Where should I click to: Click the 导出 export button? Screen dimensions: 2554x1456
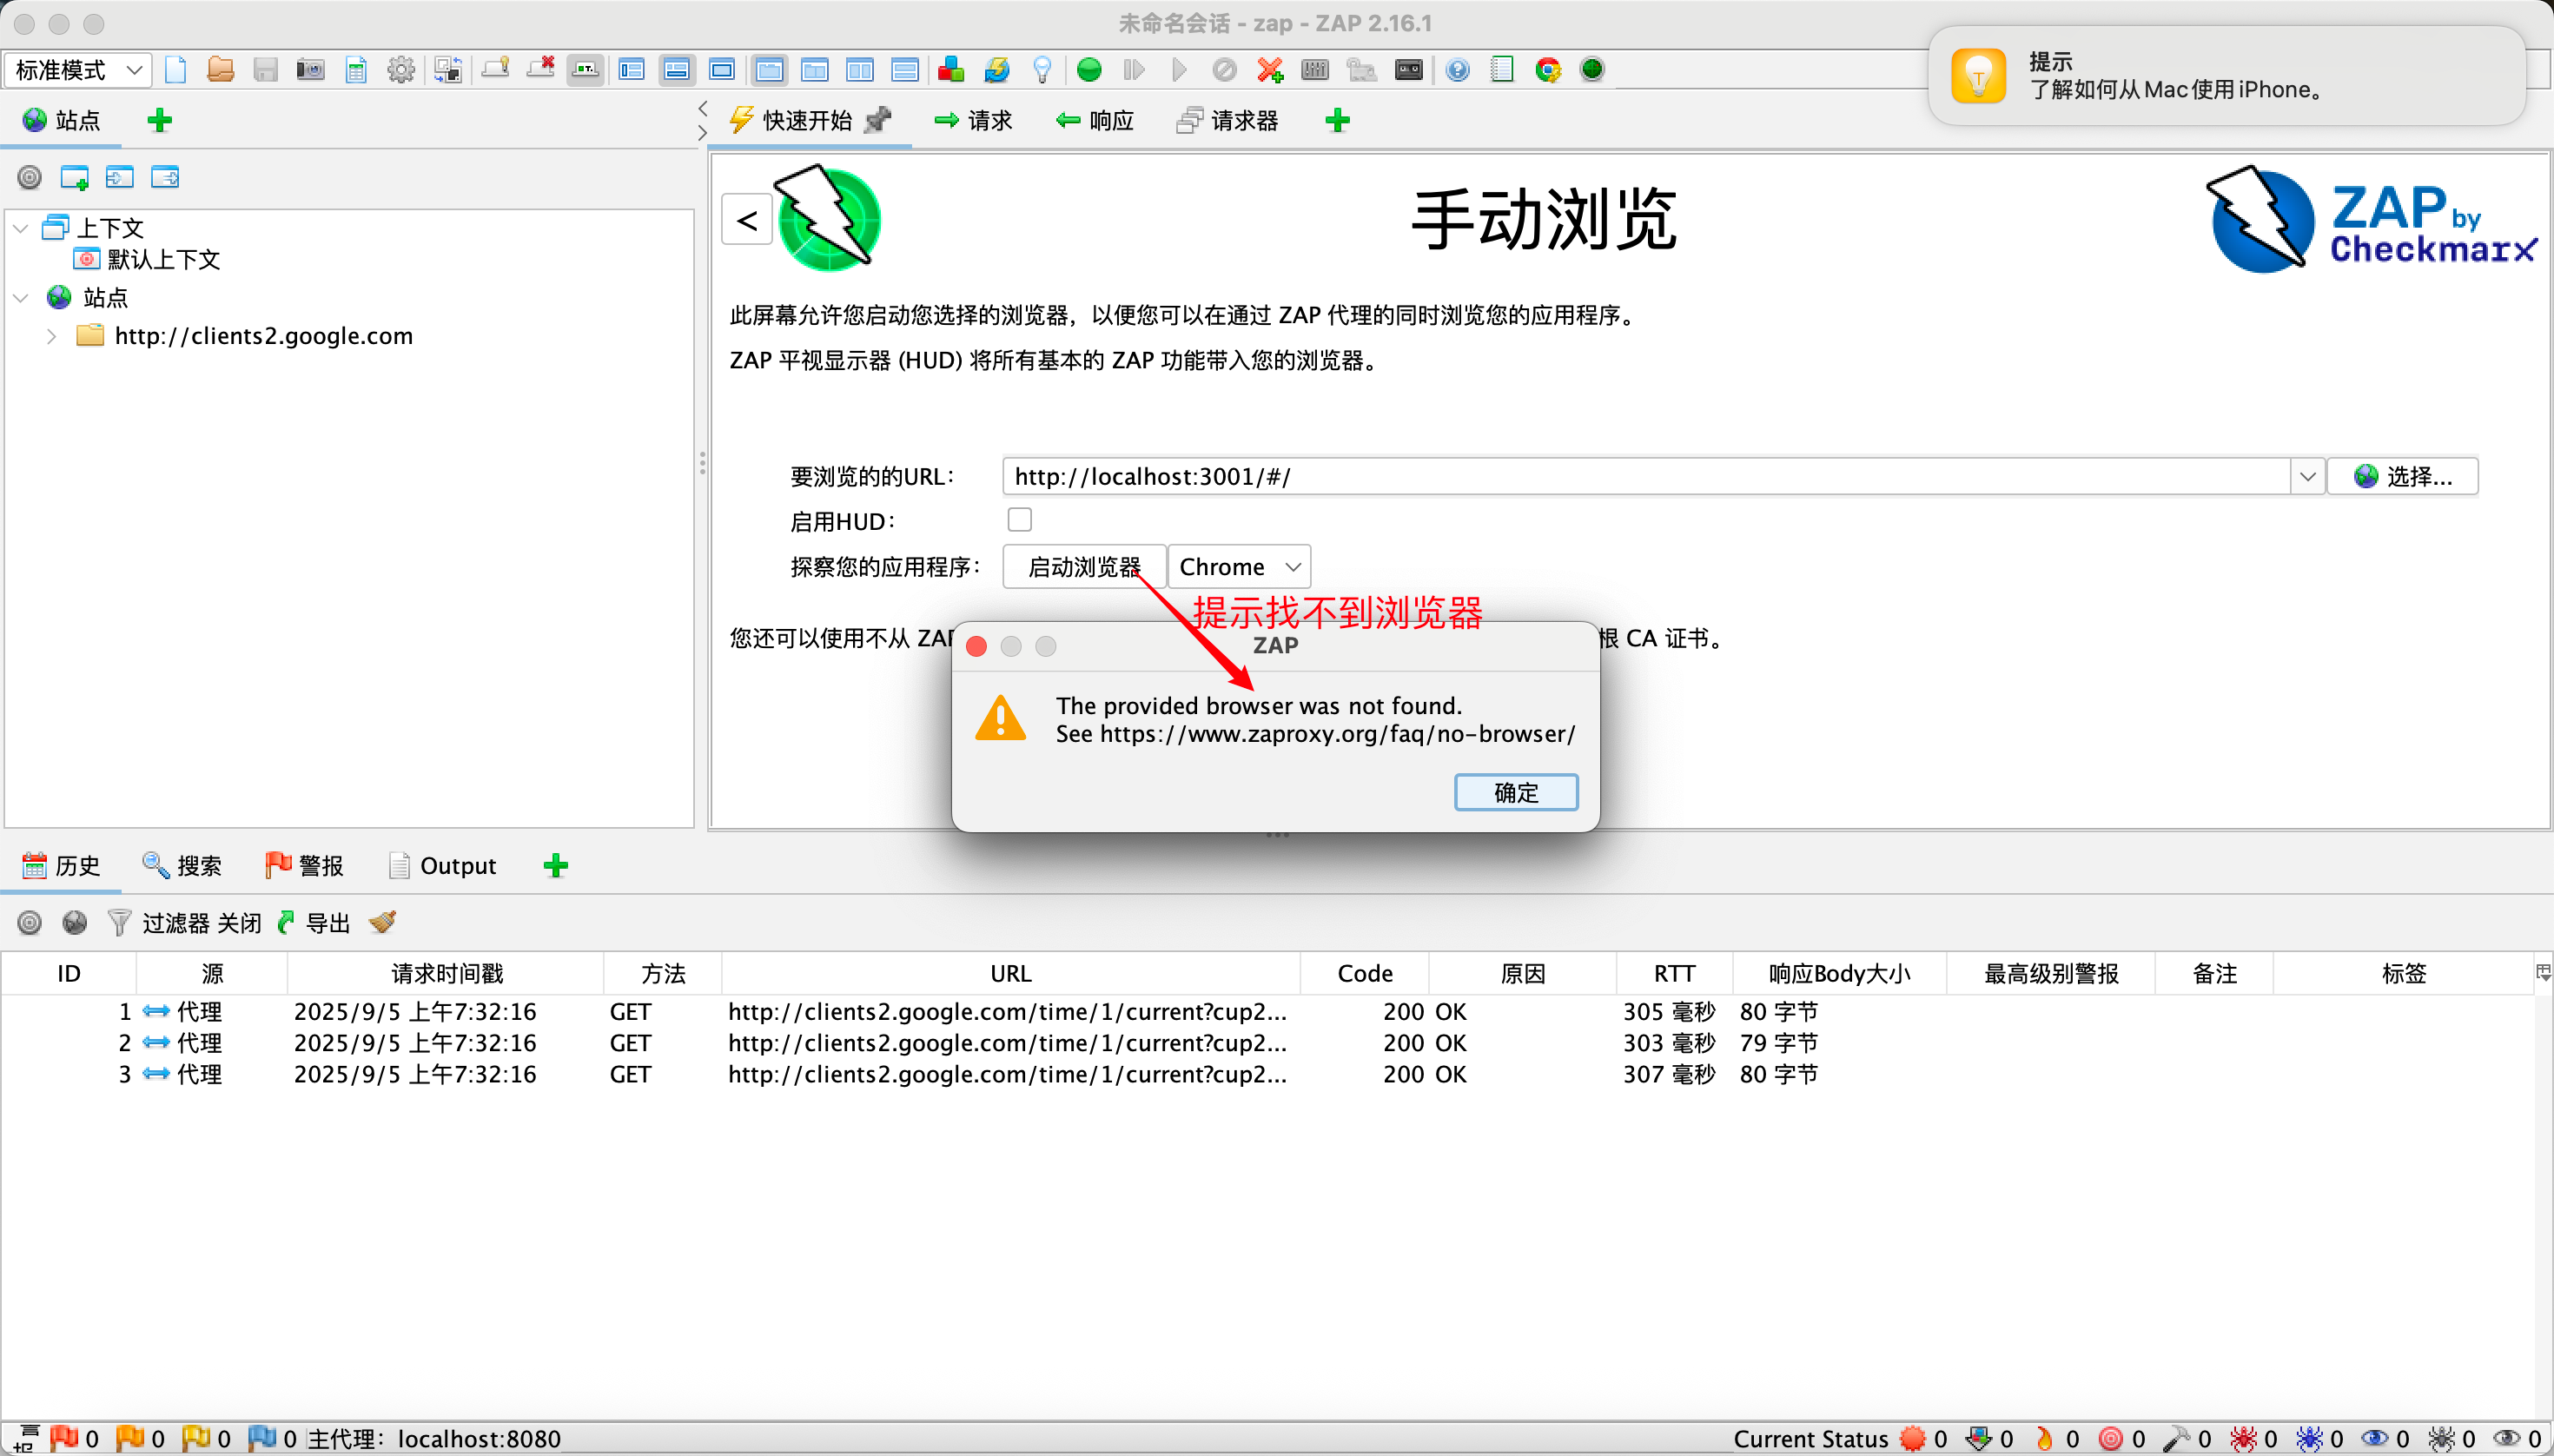point(314,922)
